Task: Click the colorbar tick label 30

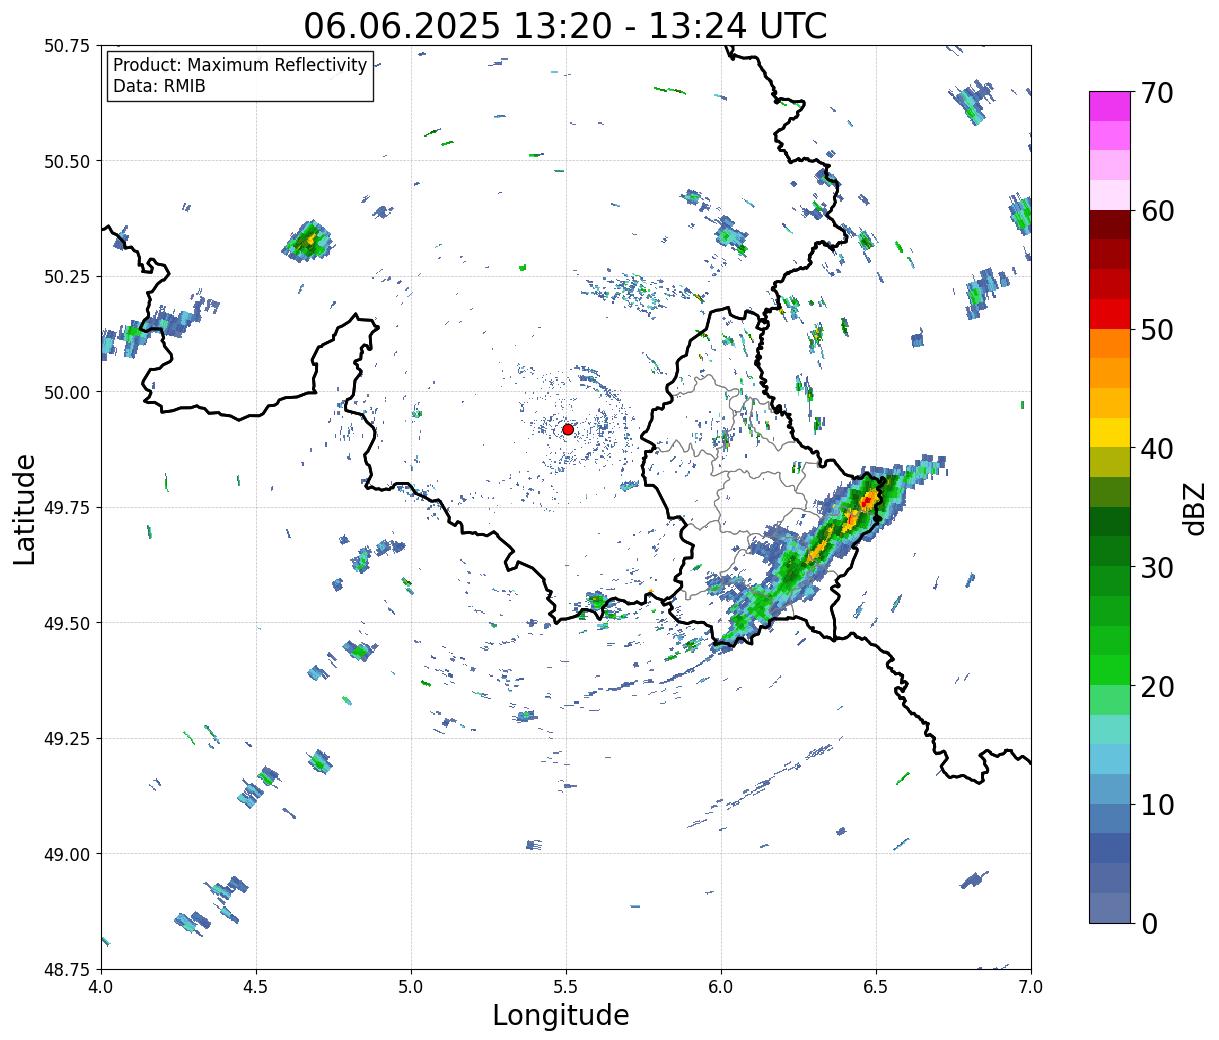Action: pos(1158,568)
